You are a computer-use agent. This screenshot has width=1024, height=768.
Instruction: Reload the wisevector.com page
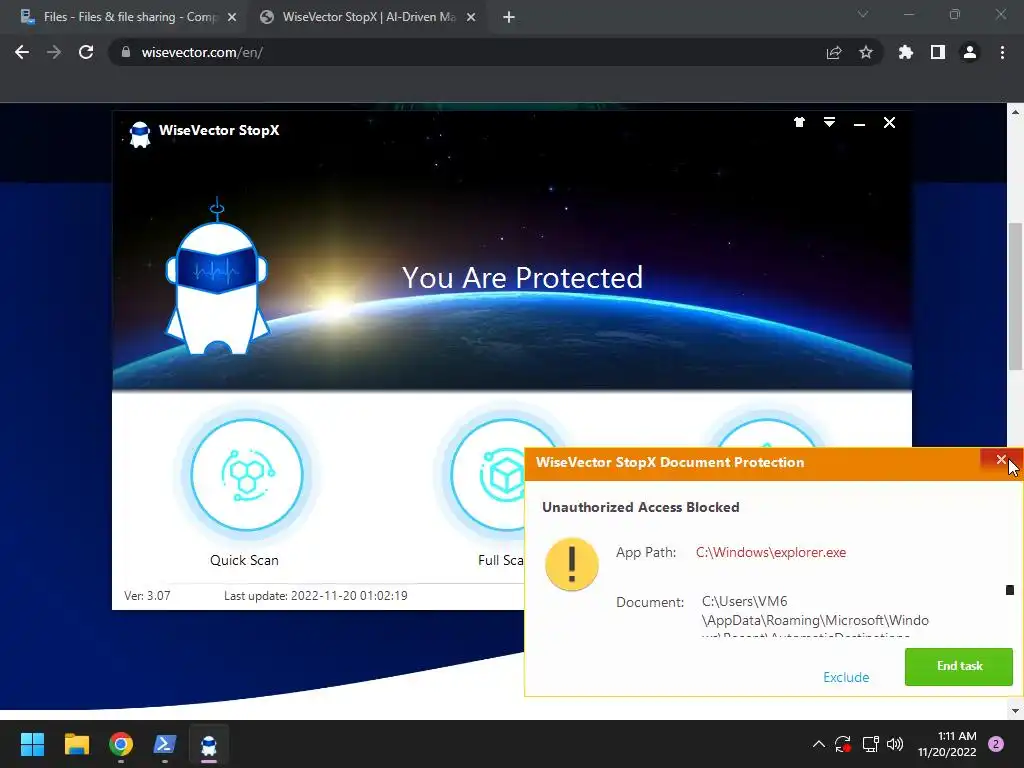[x=86, y=52]
